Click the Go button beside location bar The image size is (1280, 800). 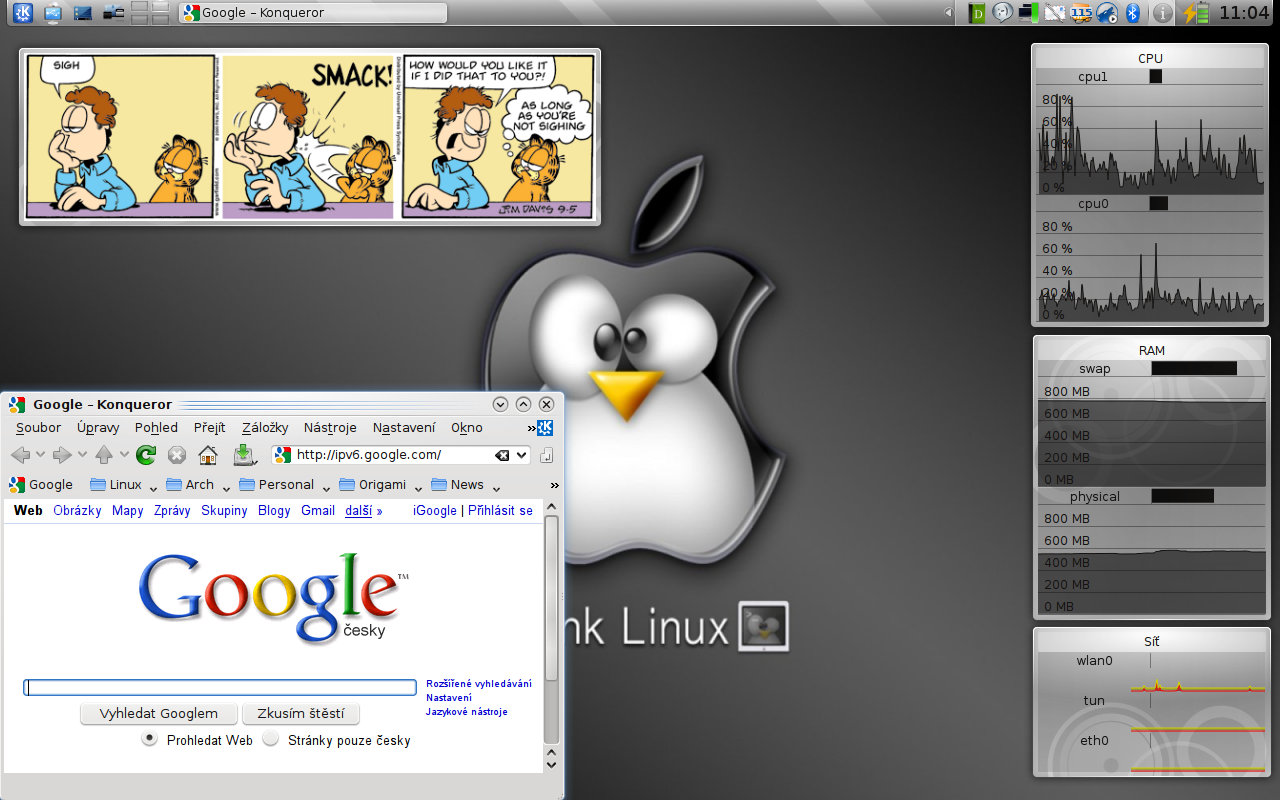(x=547, y=455)
